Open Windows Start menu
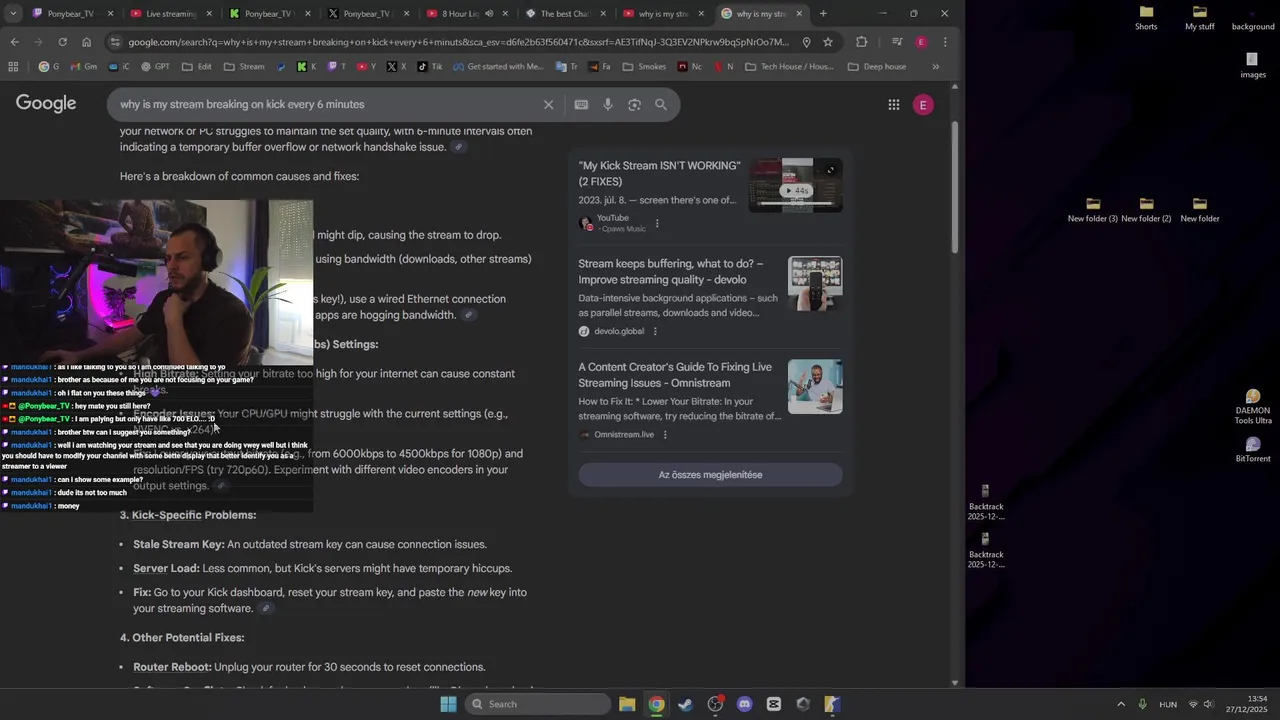Screen dimensions: 1280x720 tap(448, 704)
